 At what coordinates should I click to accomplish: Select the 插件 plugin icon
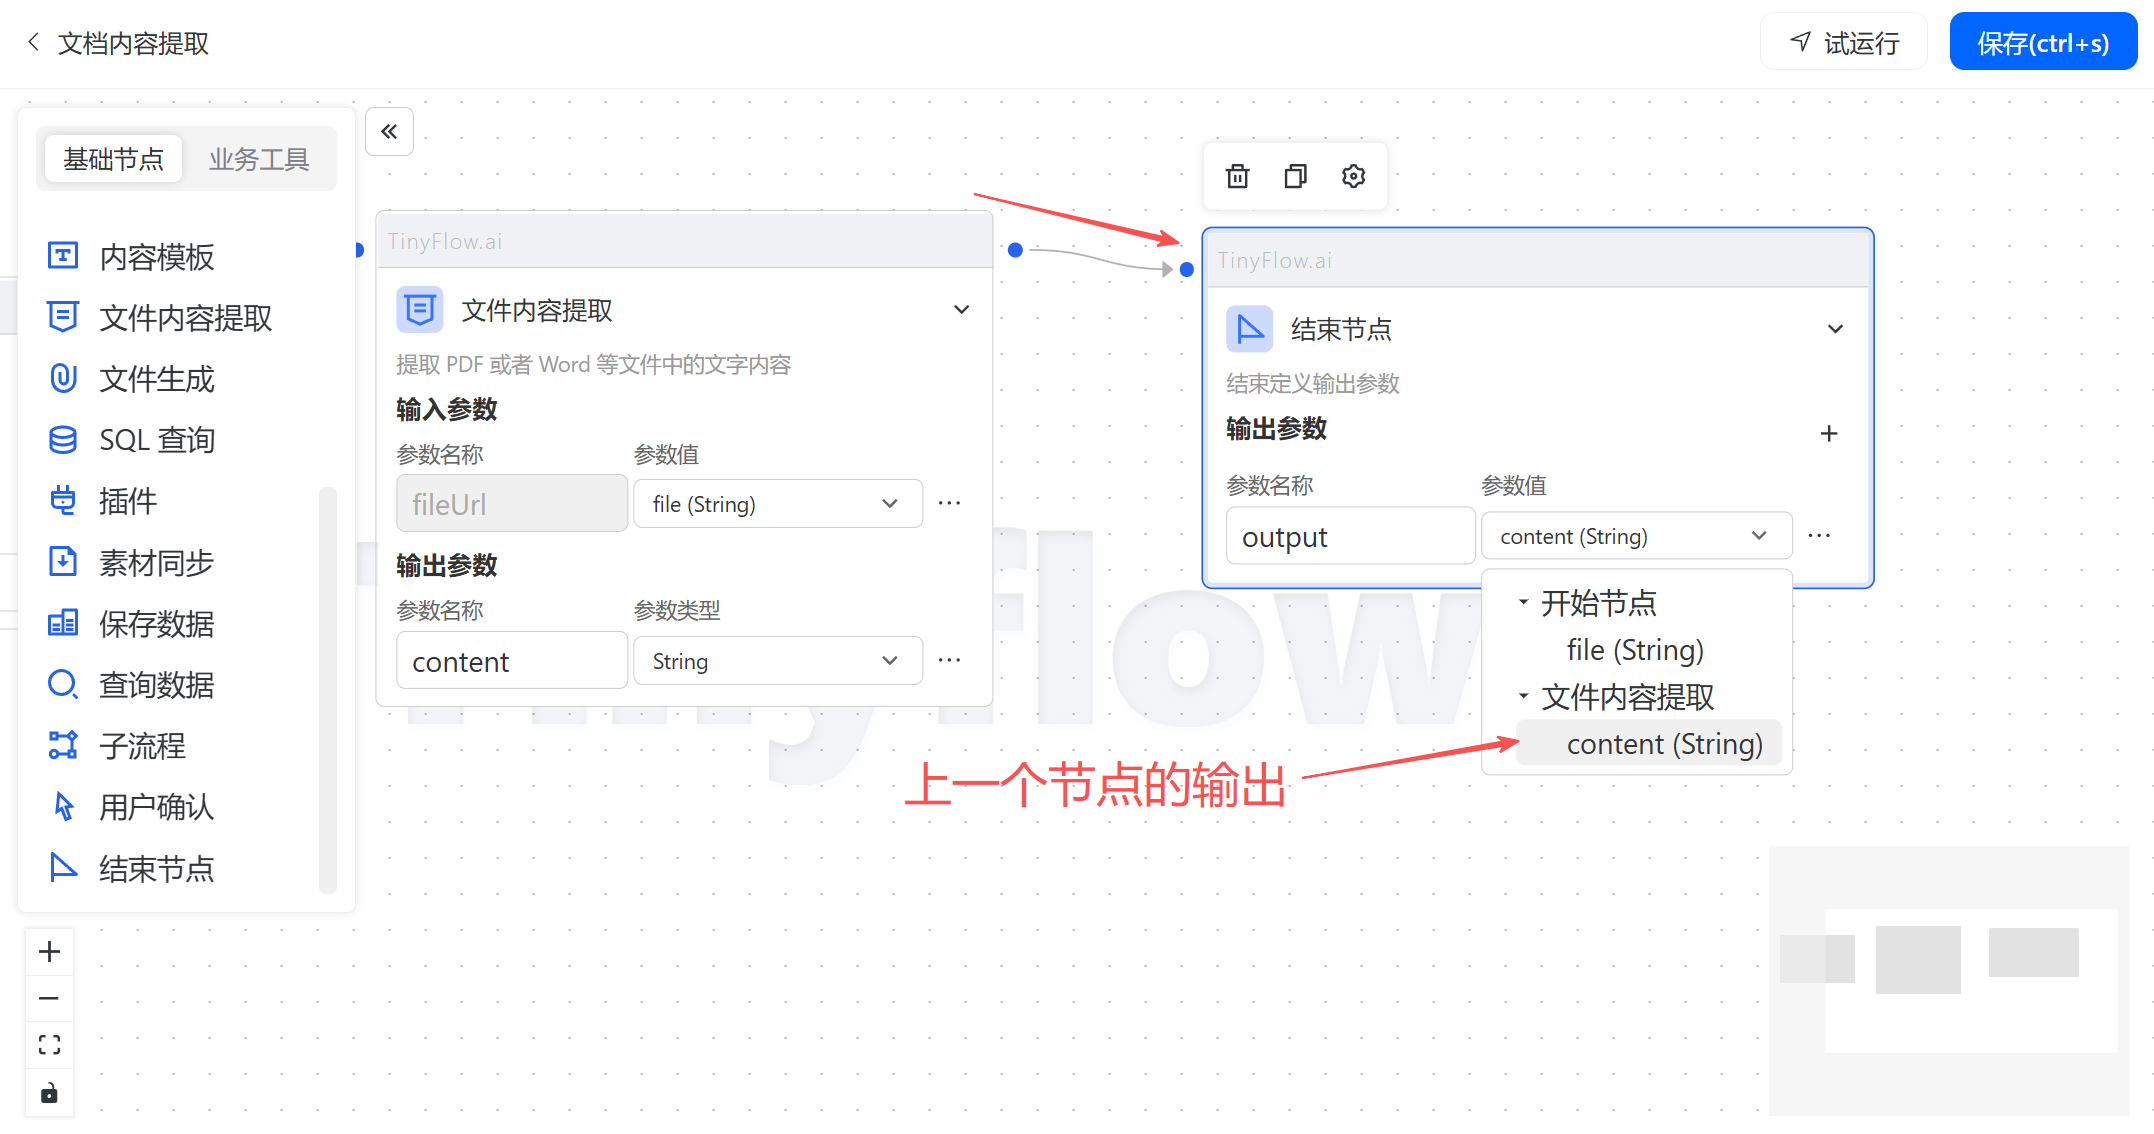(63, 501)
